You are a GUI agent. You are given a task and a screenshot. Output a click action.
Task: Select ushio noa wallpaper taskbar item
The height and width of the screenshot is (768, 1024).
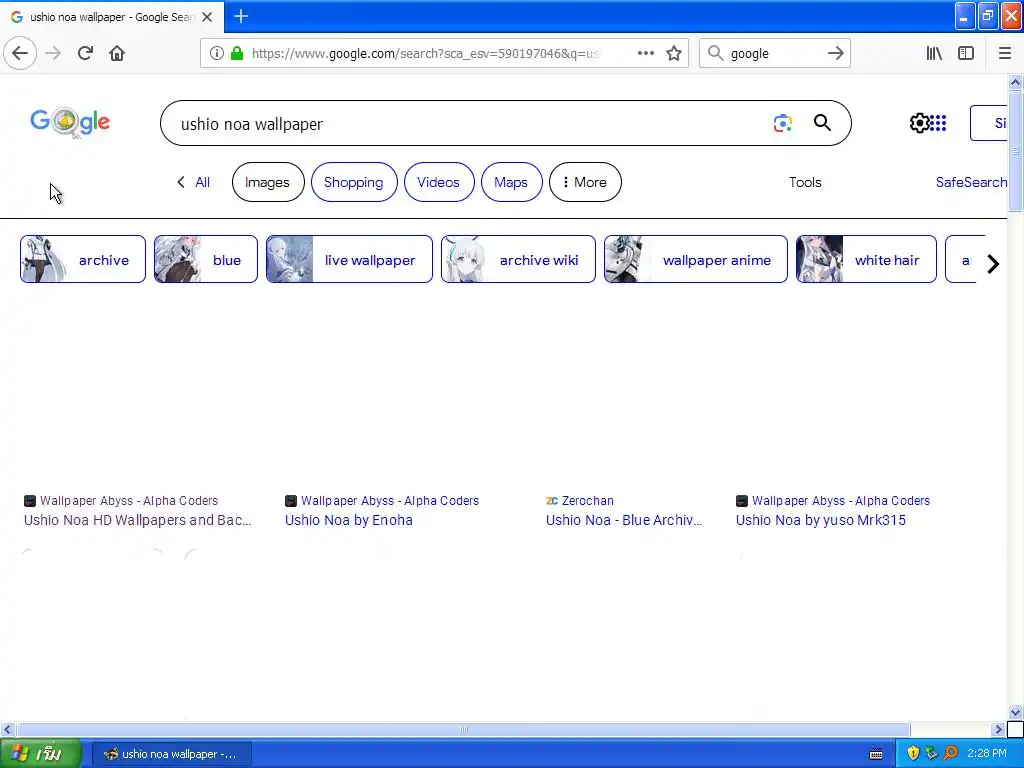coord(170,754)
